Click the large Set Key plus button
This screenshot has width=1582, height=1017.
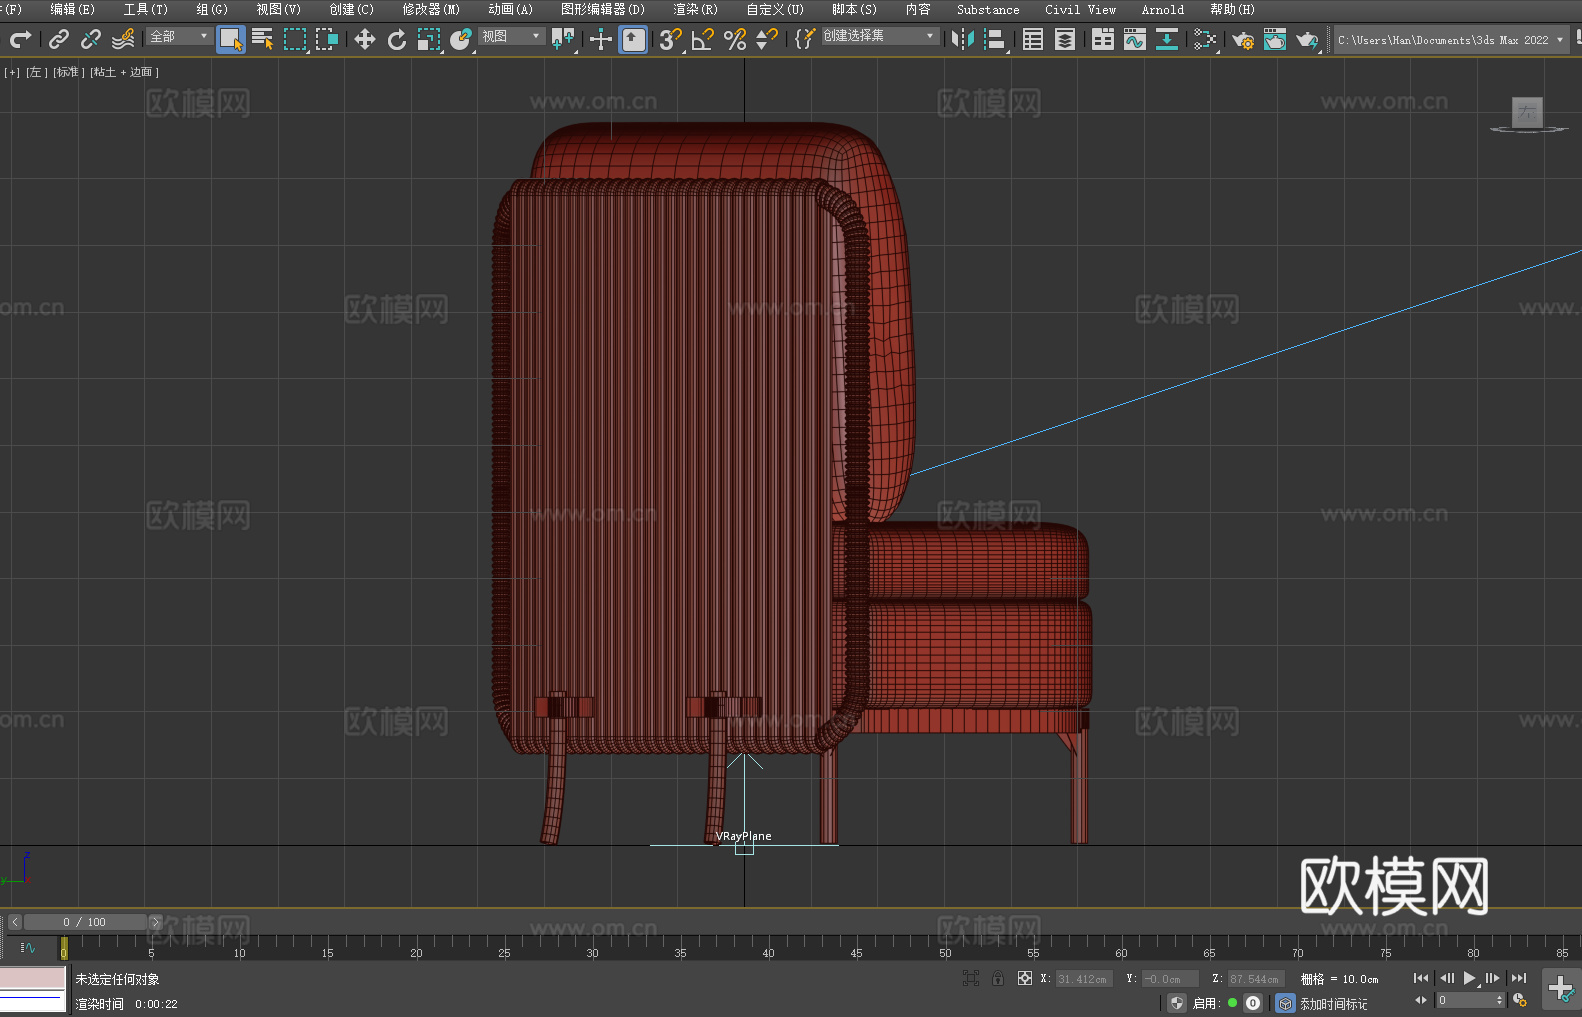click(x=1561, y=989)
